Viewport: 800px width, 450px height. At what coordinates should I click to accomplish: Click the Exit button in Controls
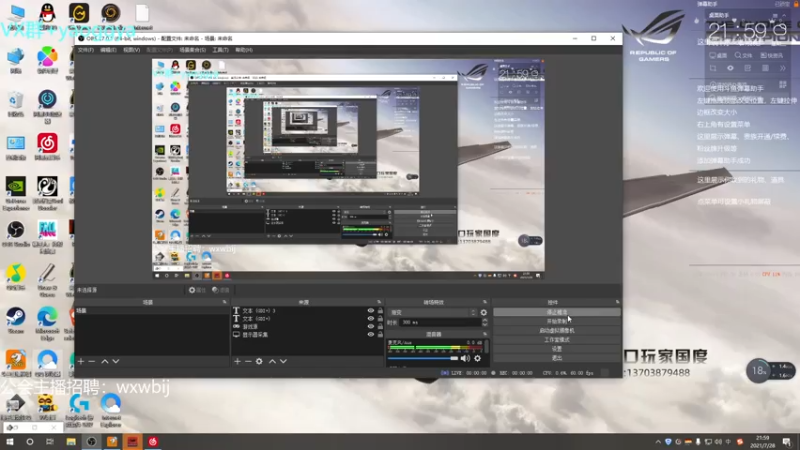pyautogui.click(x=557, y=358)
